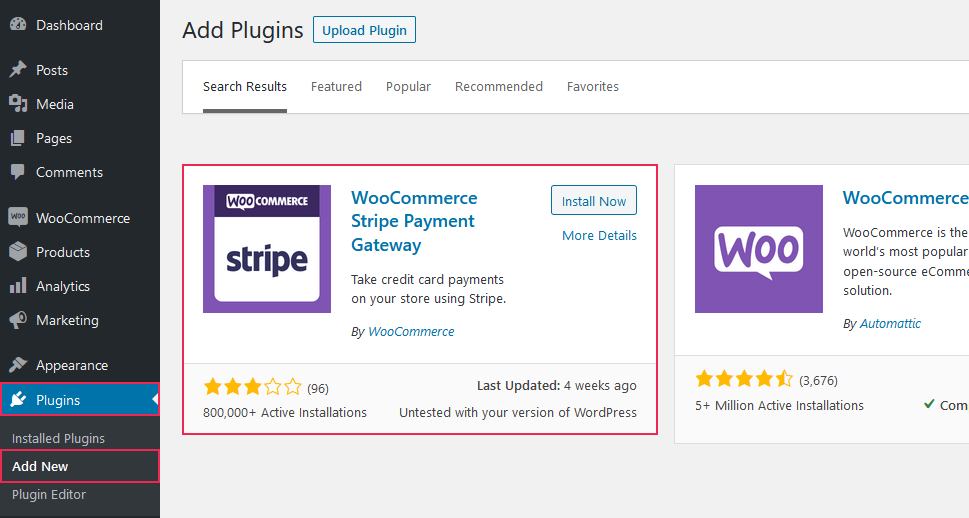
Task: Click the Add Plugins page heading
Action: [243, 30]
